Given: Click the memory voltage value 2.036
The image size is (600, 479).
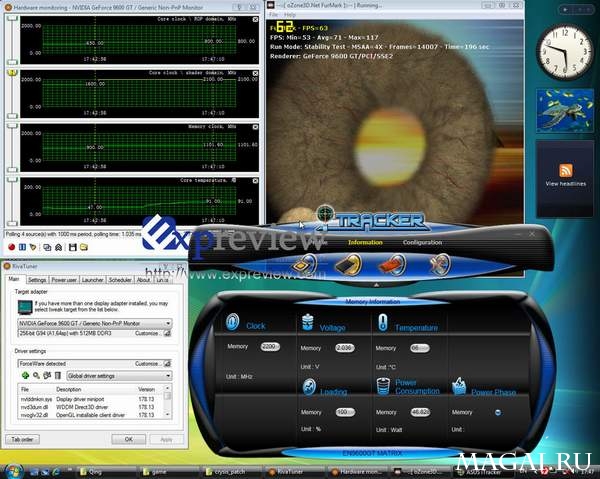Looking at the screenshot, I should 345,348.
